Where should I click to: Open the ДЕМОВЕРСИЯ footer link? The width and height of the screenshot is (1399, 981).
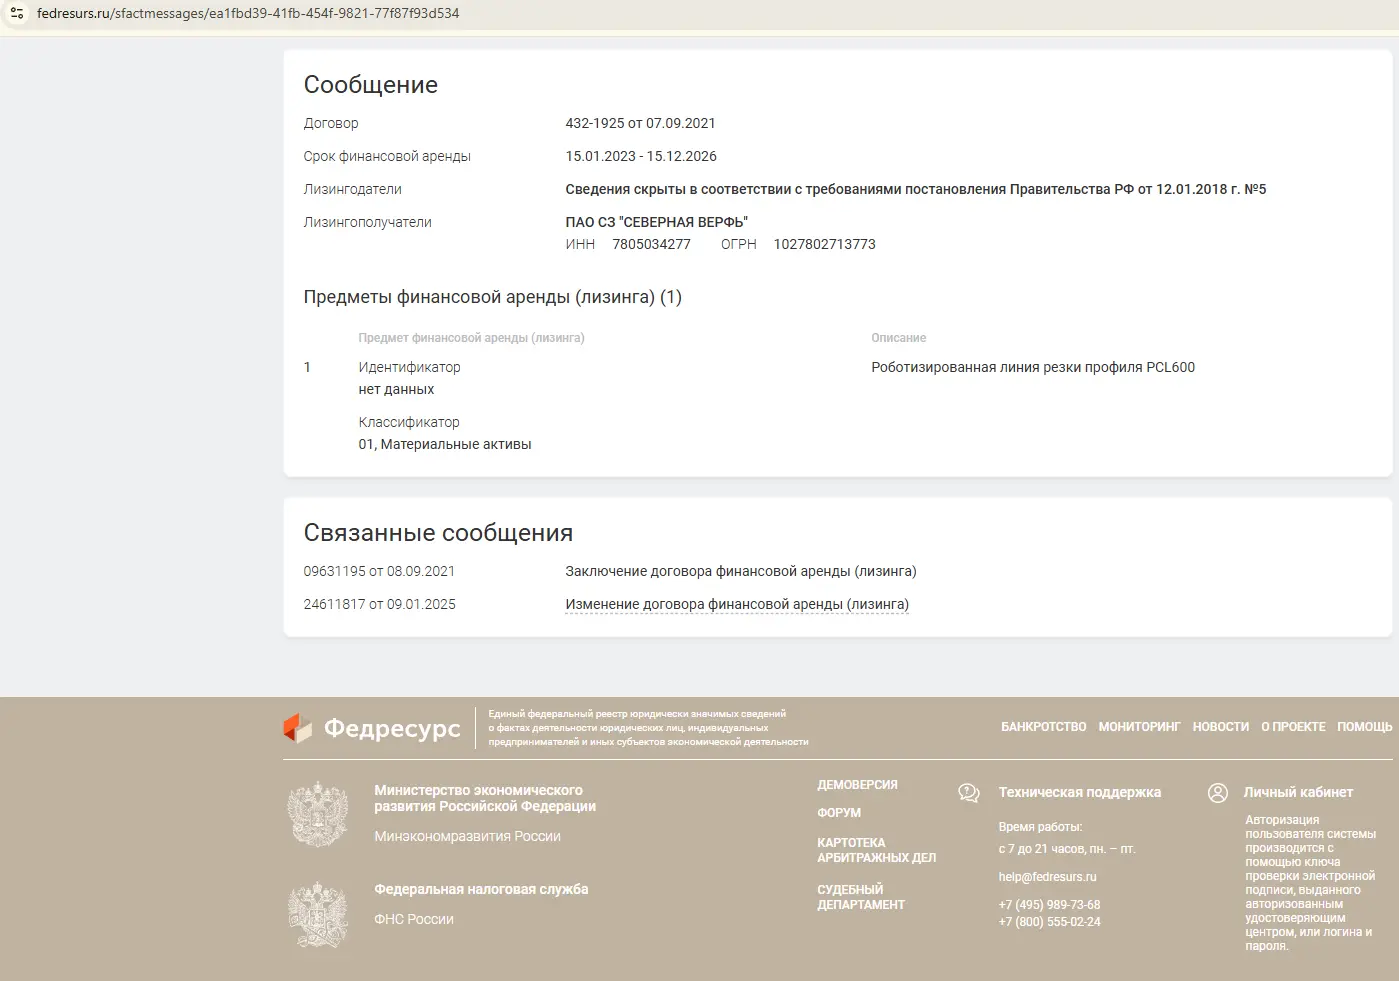(x=858, y=785)
